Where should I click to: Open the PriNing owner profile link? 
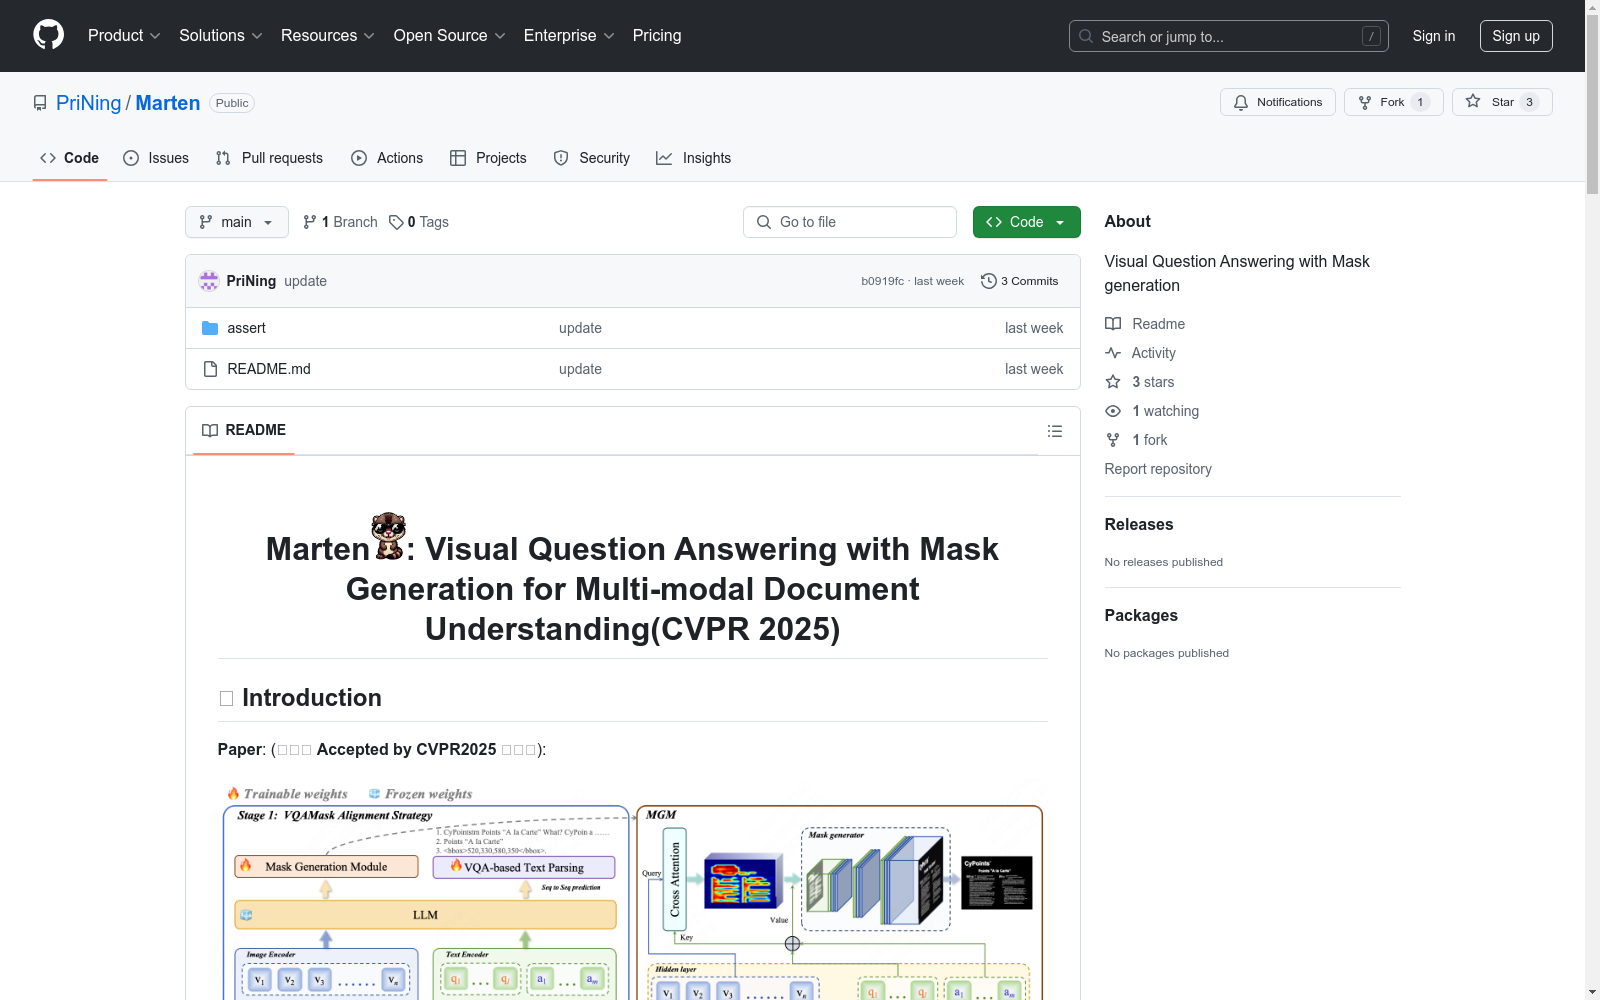(x=88, y=103)
